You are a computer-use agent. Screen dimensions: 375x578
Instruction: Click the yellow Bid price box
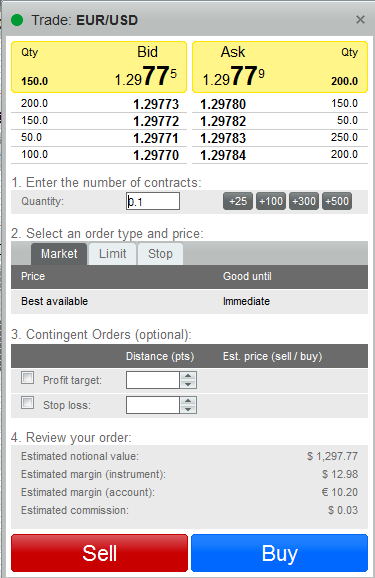(99, 67)
